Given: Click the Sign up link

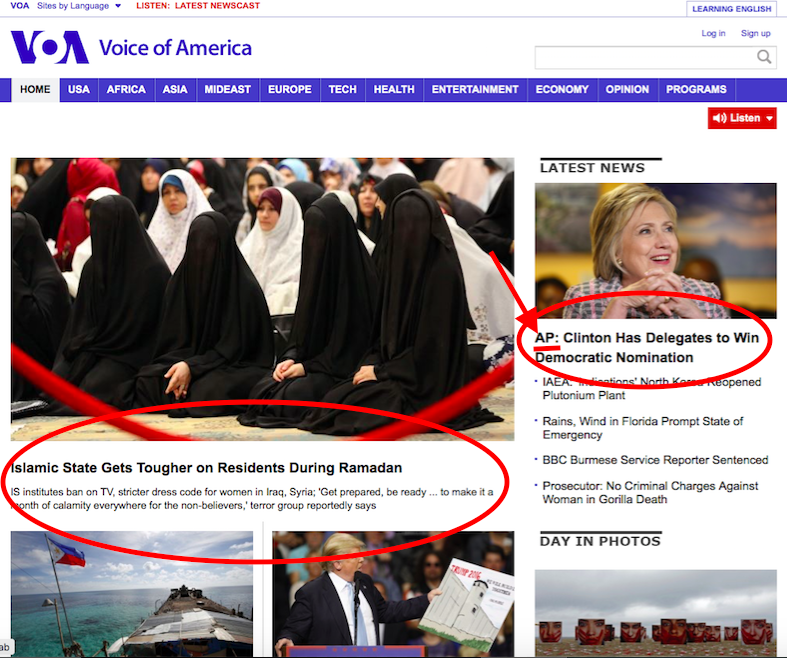Looking at the screenshot, I should pyautogui.click(x=755, y=33).
